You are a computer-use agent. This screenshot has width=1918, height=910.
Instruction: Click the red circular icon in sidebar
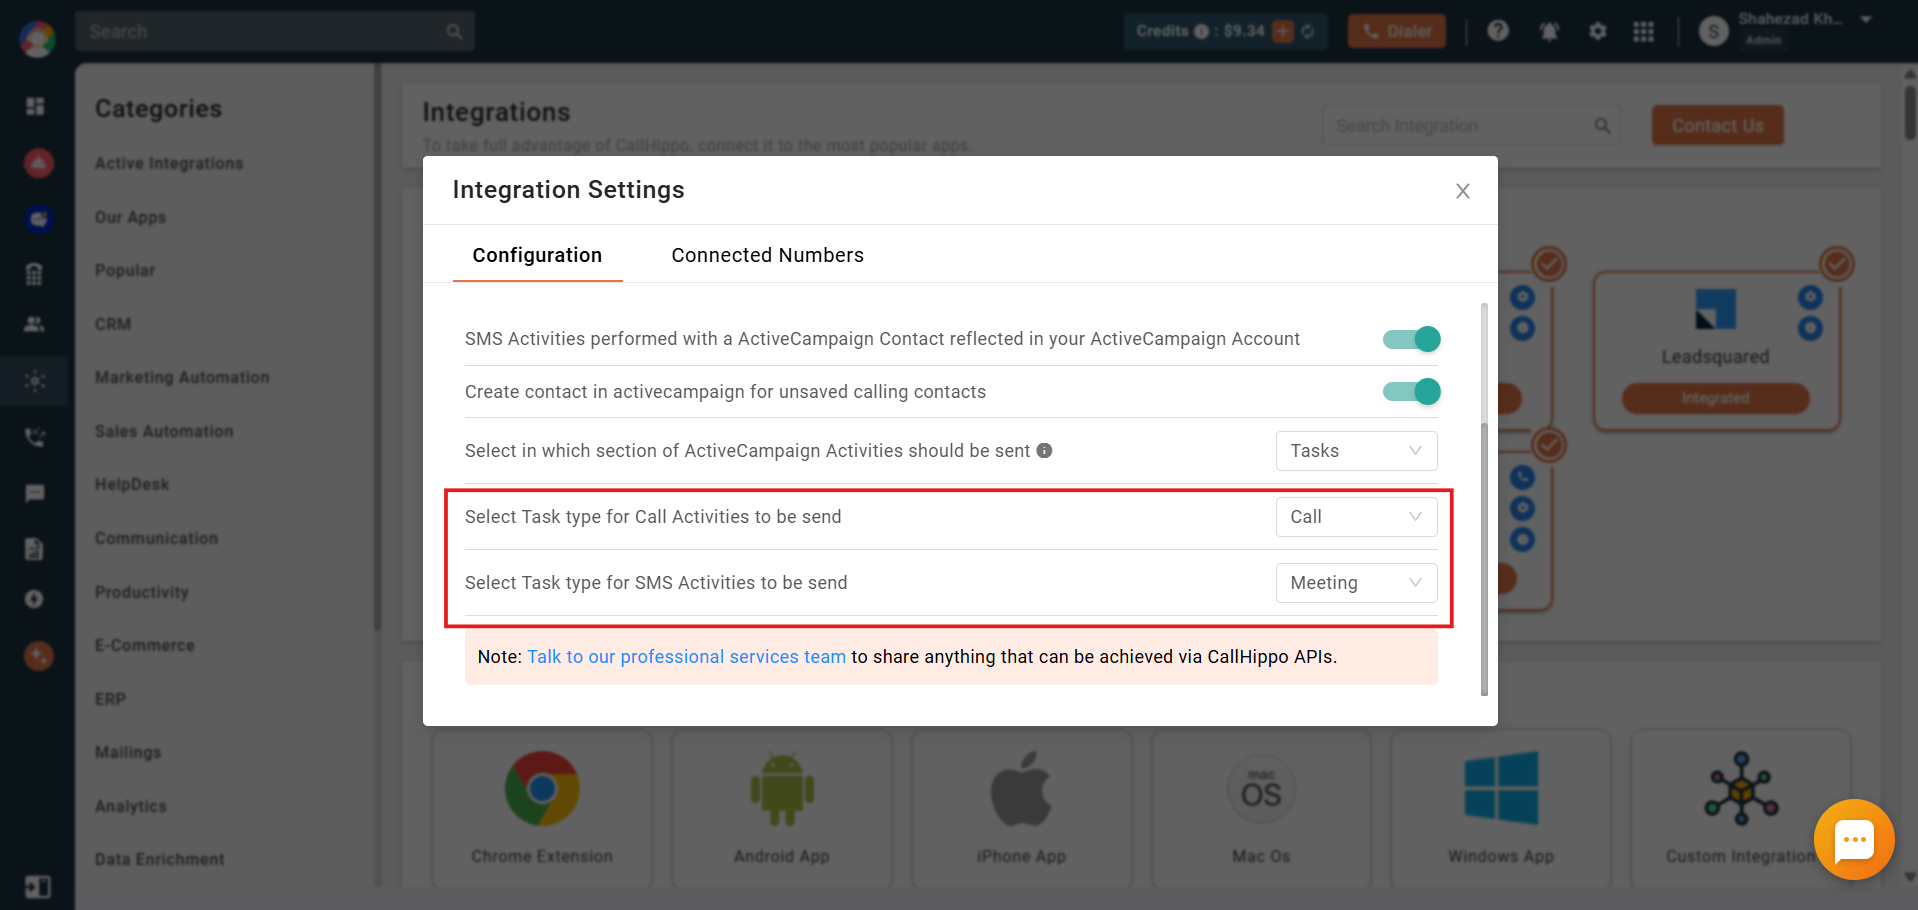pyautogui.click(x=38, y=163)
